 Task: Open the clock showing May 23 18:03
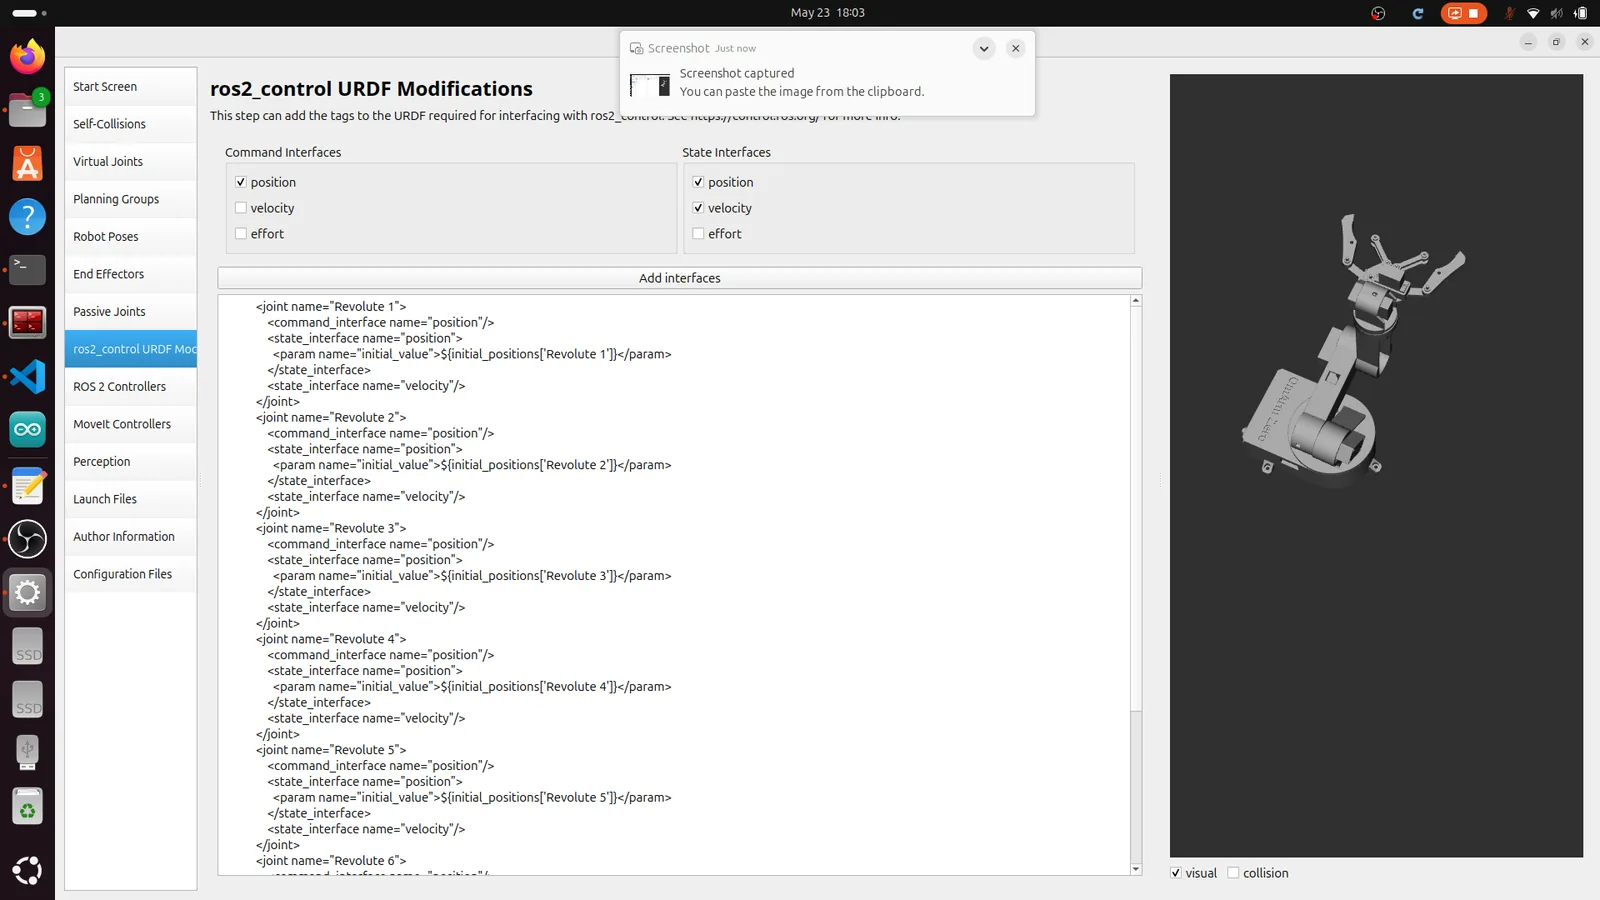pyautogui.click(x=827, y=13)
